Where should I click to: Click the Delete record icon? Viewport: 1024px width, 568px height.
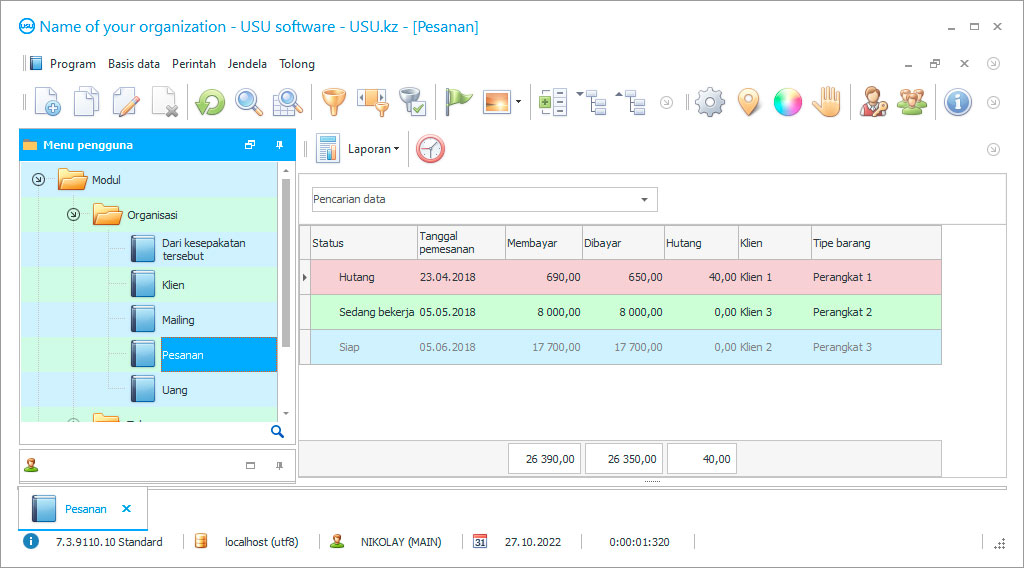[165, 102]
